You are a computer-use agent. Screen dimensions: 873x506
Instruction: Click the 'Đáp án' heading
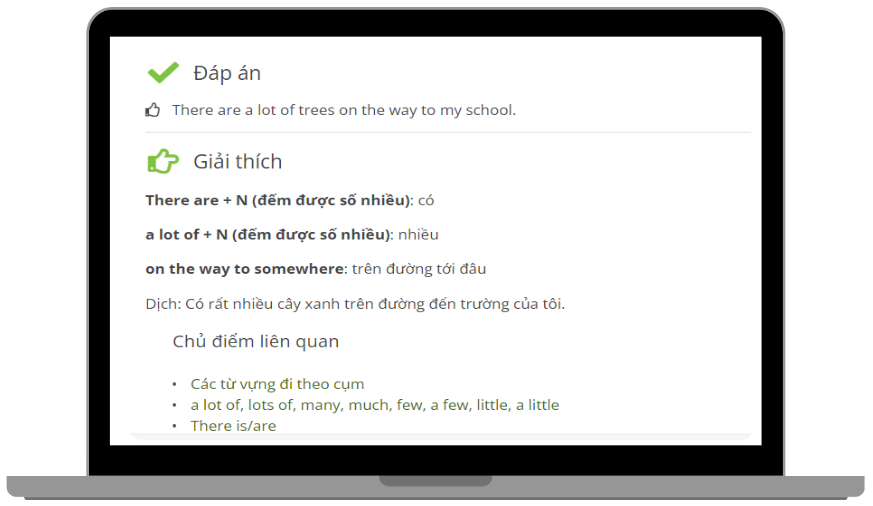click(x=227, y=73)
